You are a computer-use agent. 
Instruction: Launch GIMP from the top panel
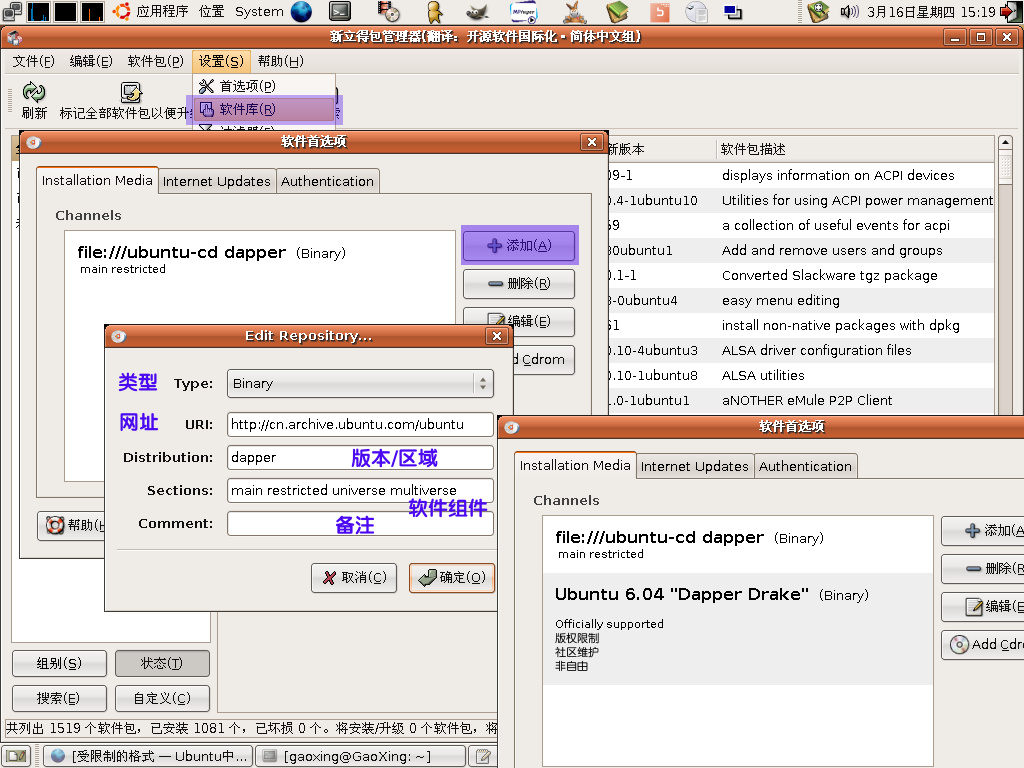click(477, 11)
